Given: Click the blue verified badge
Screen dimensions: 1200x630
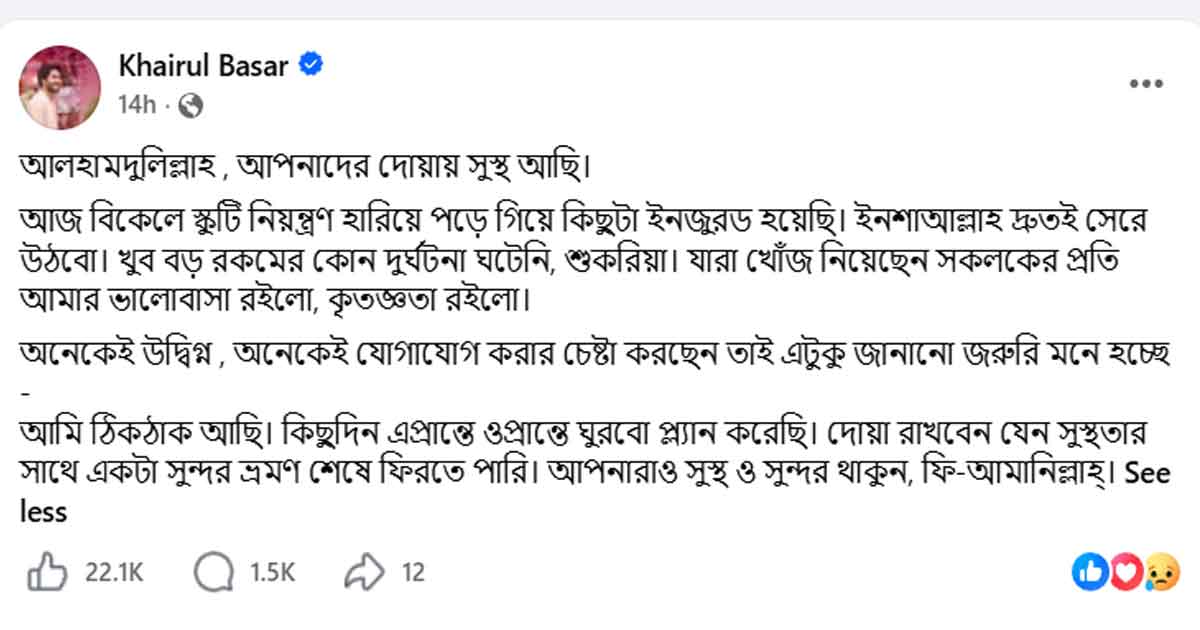Looking at the screenshot, I should tap(311, 67).
